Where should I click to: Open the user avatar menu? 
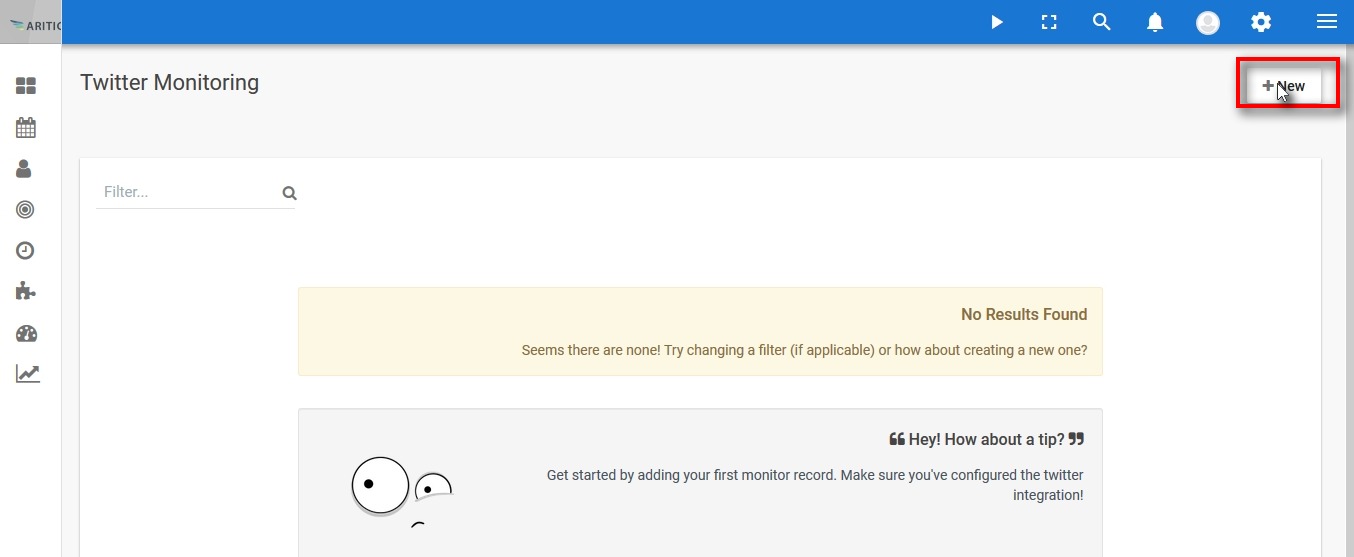point(1208,22)
